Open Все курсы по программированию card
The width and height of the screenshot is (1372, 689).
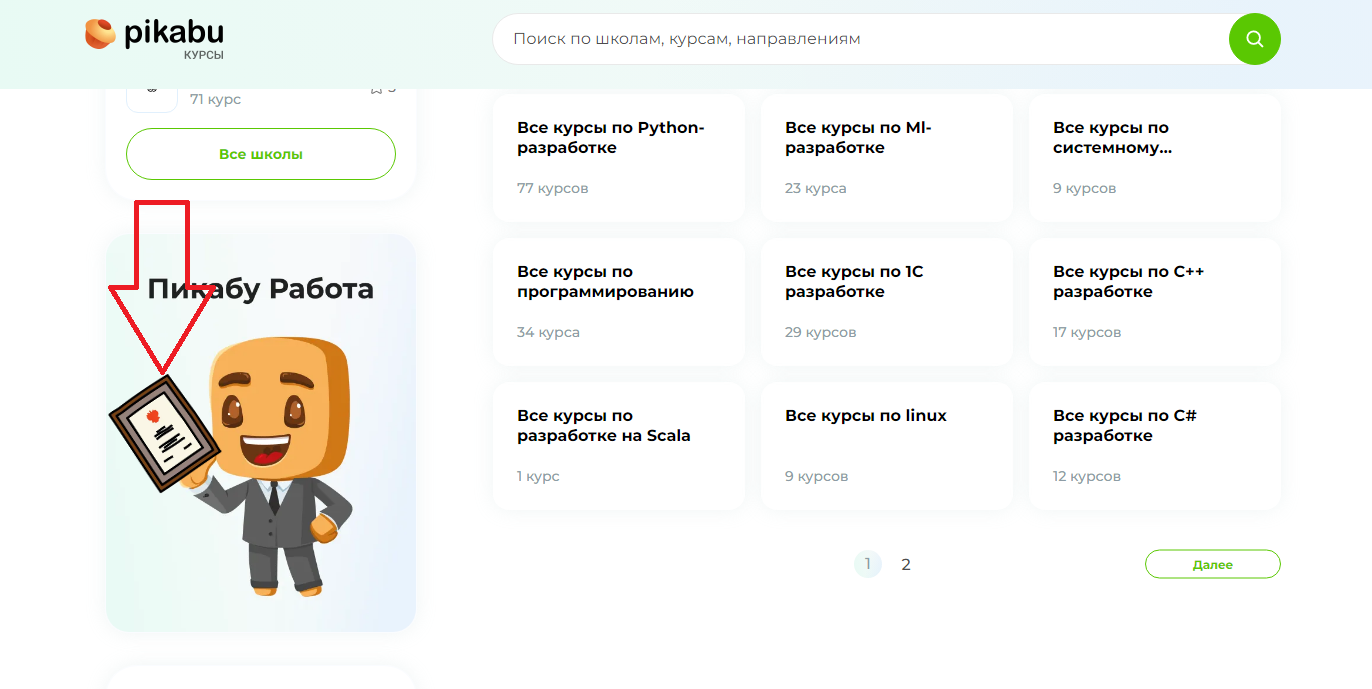(x=619, y=302)
